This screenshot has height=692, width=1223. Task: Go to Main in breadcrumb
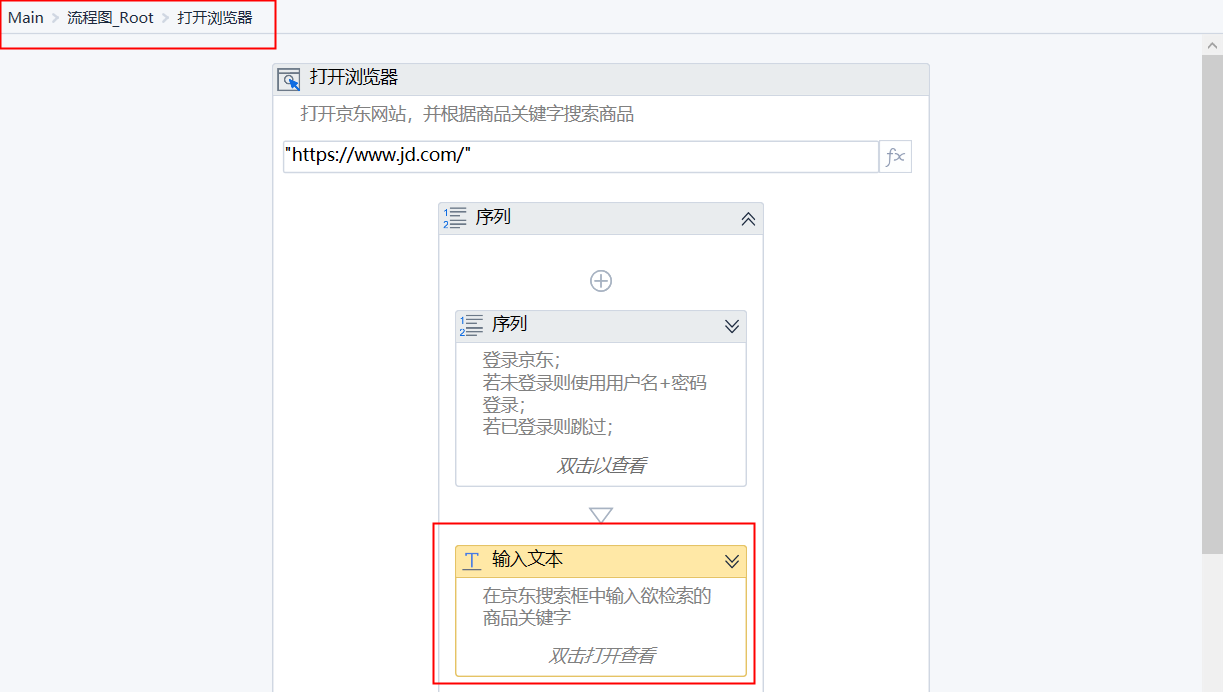[x=26, y=18]
